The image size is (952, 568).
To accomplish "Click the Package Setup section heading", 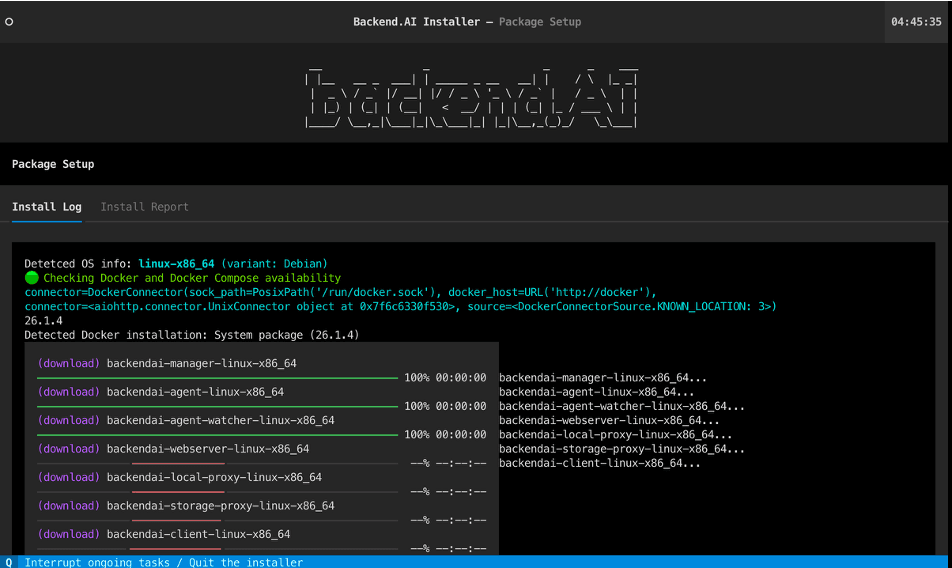I will point(53,164).
